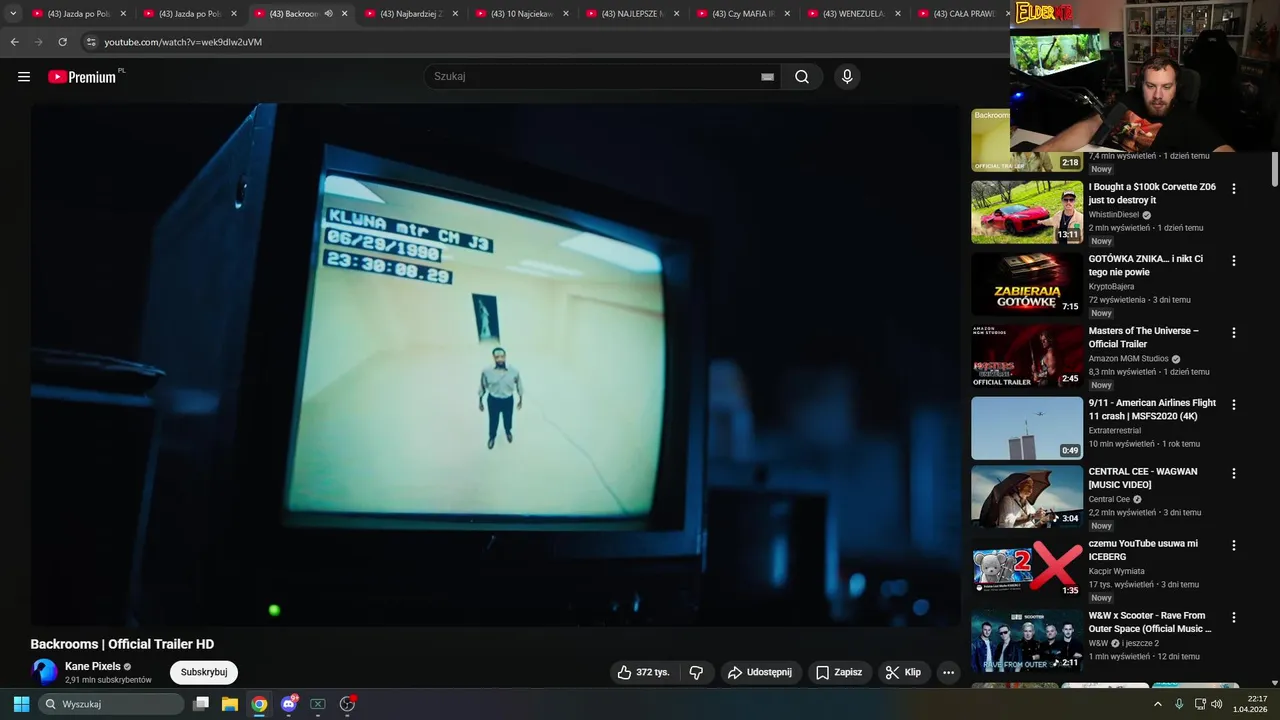This screenshot has width=1280, height=720.
Task: Close the 10 Najciekaw browser tab
Action: tap(566, 14)
